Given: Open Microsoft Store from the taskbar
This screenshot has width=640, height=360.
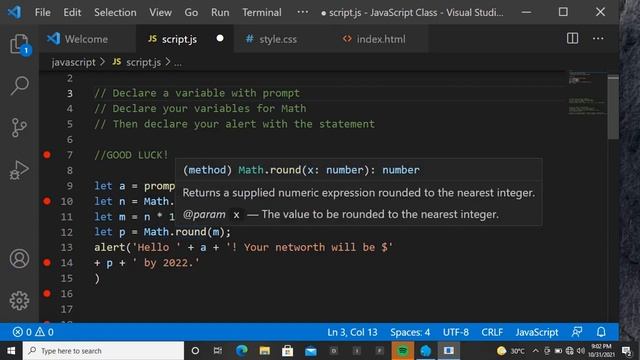Looking at the screenshot, I should point(287,351).
